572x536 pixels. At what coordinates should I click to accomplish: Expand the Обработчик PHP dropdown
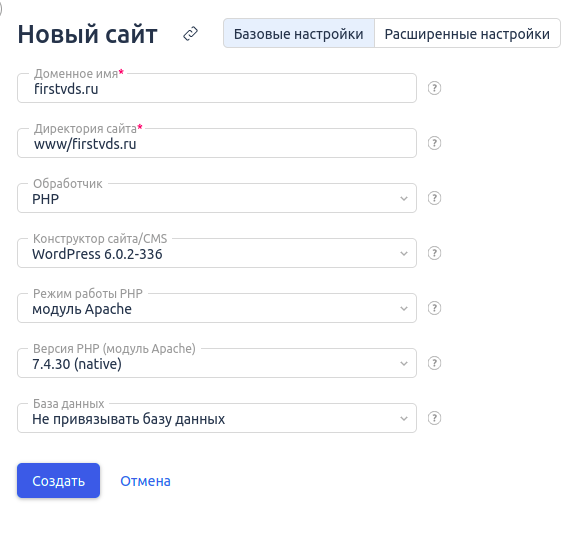point(217,198)
